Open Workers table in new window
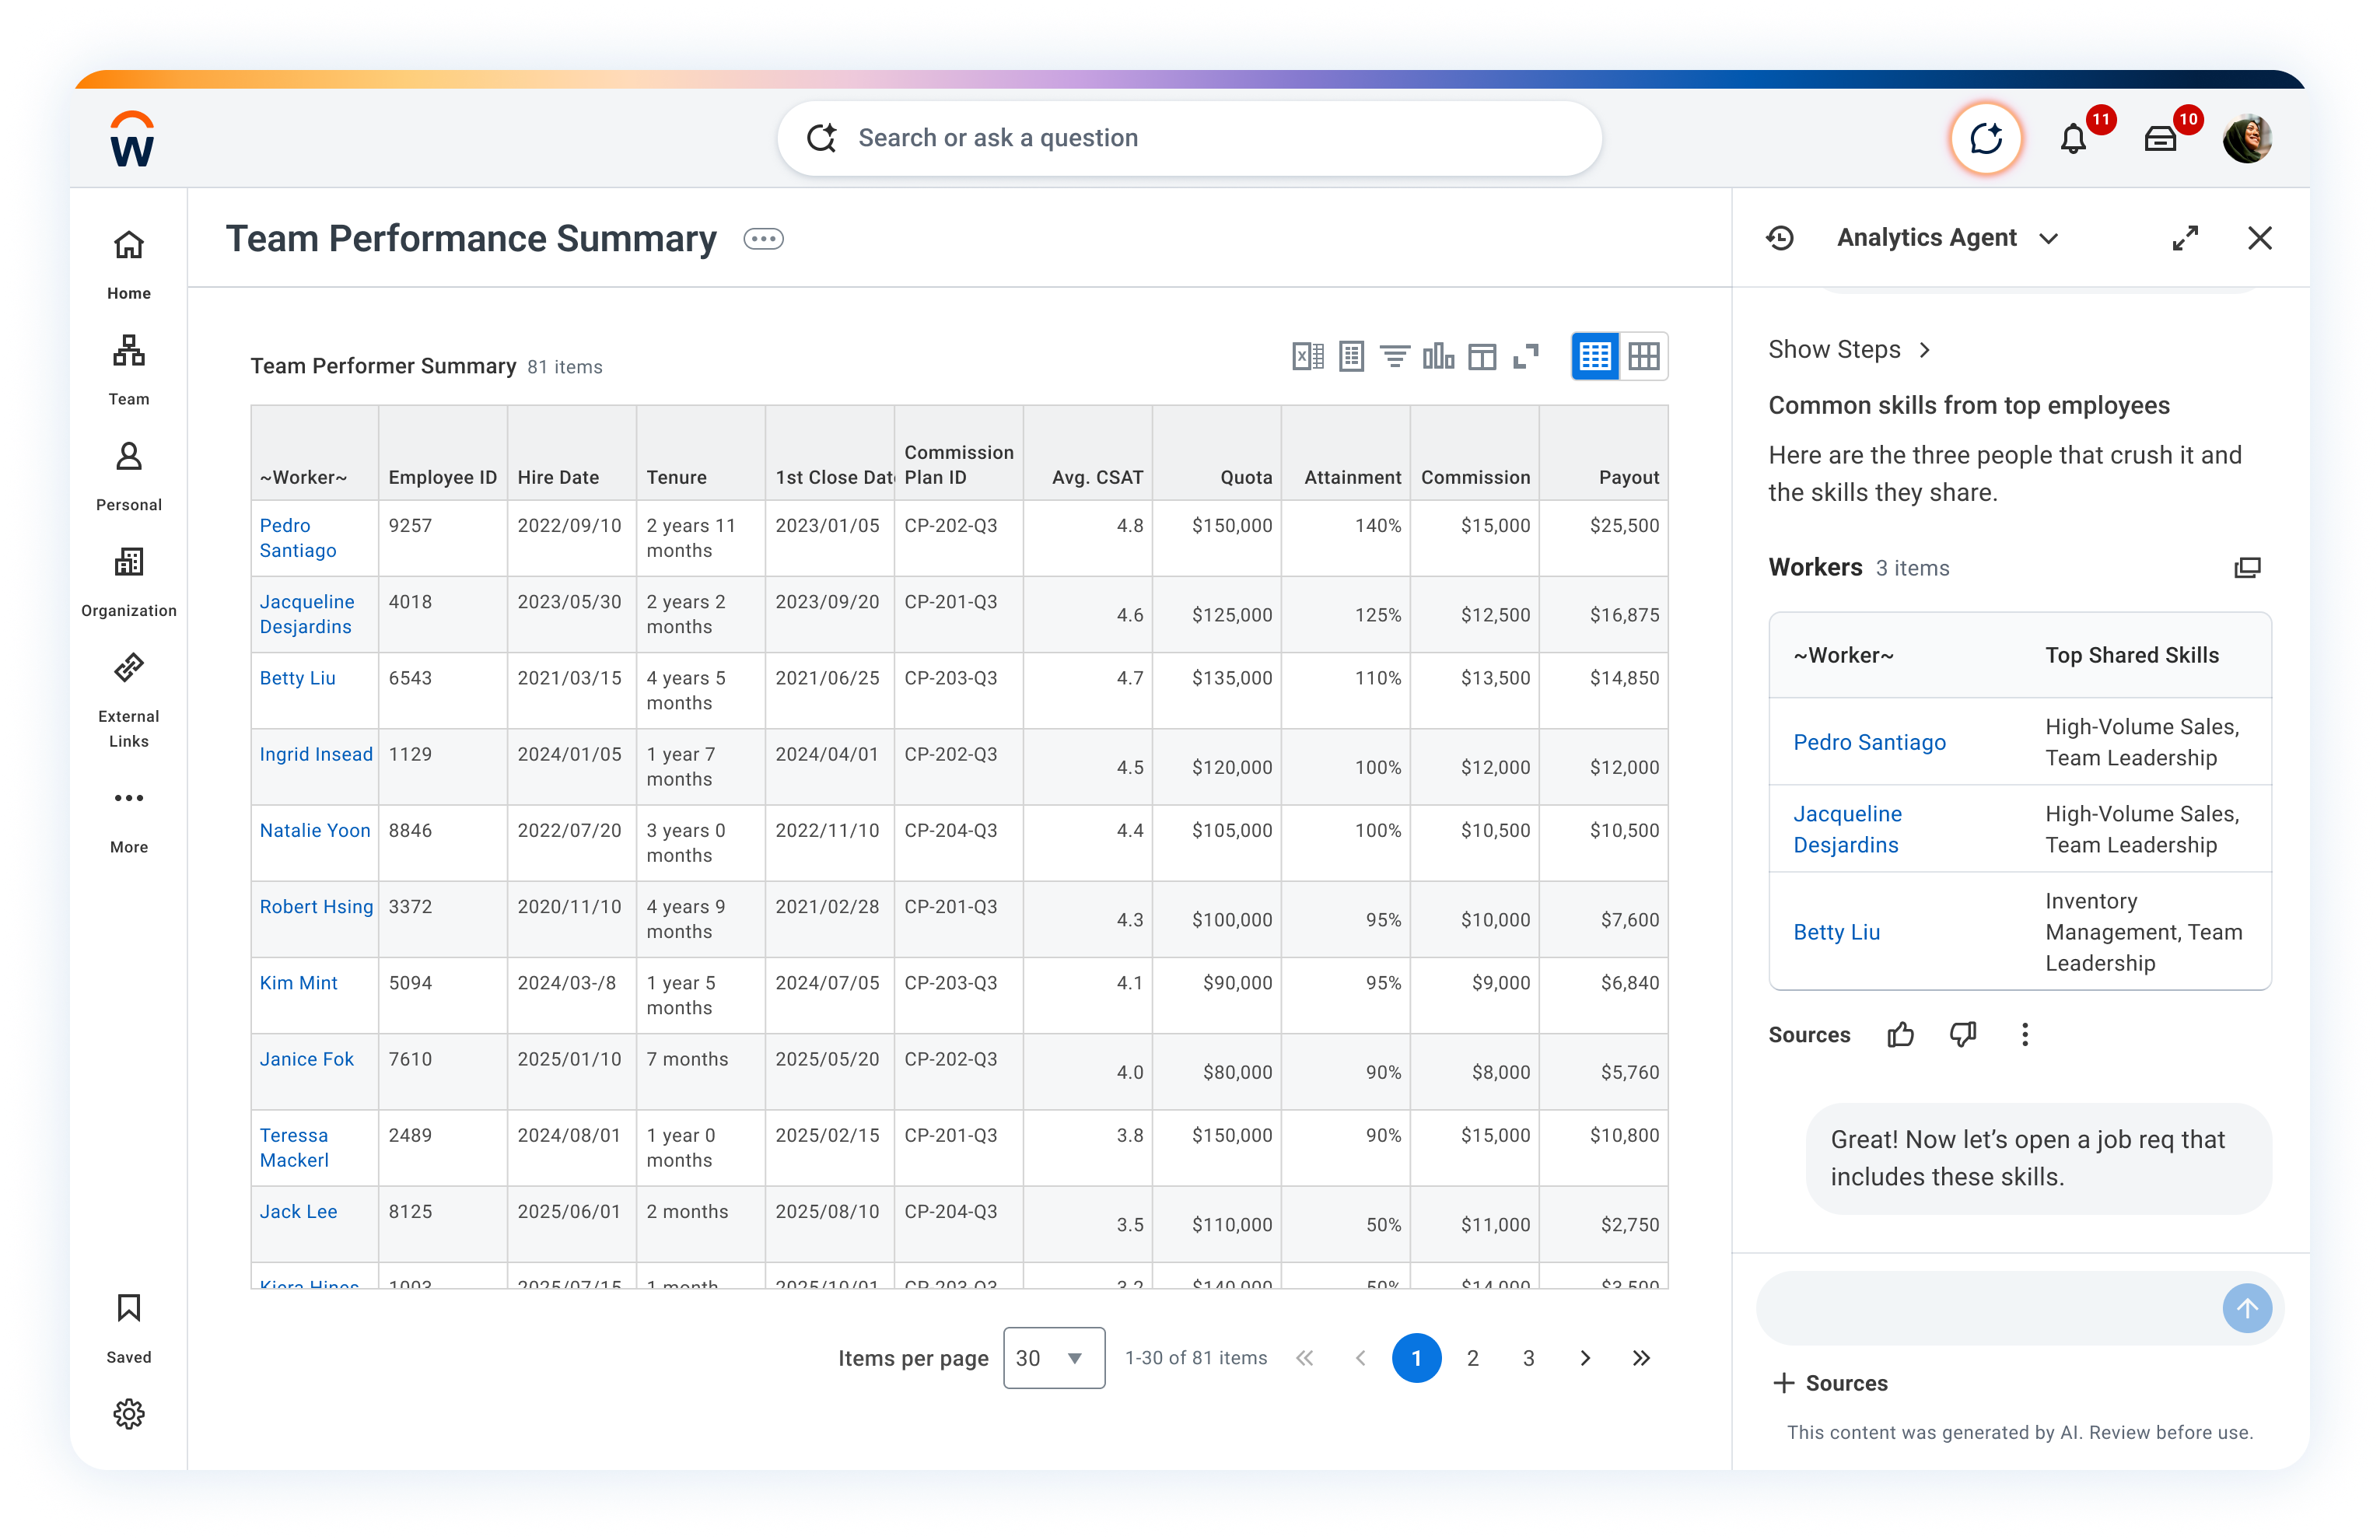 coord(2247,568)
